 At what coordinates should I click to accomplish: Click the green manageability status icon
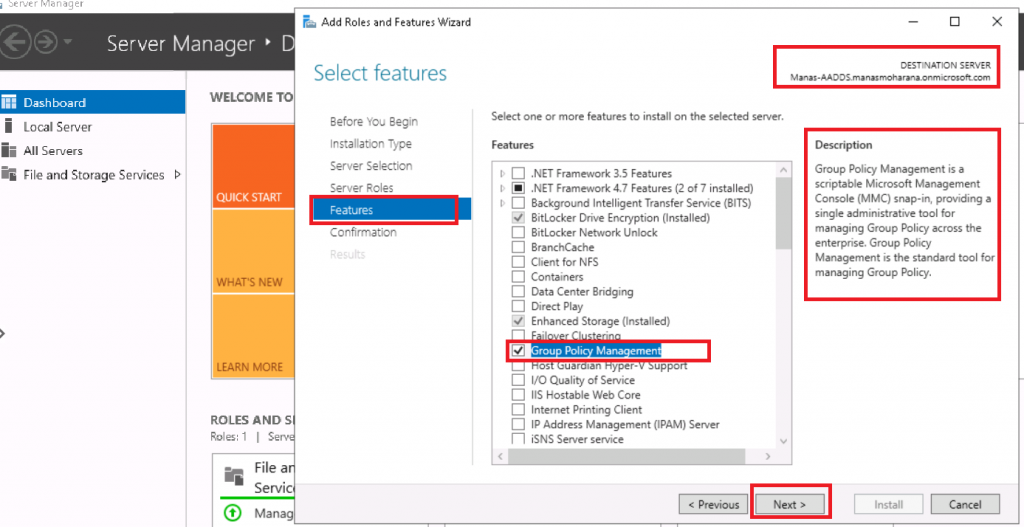[x=233, y=515]
